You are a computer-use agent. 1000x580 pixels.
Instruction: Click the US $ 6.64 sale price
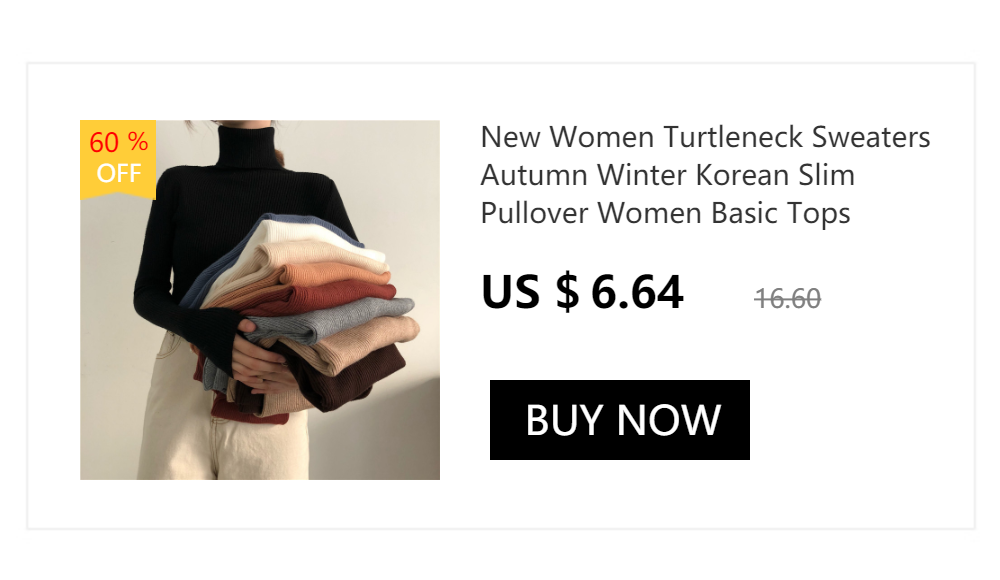click(582, 292)
